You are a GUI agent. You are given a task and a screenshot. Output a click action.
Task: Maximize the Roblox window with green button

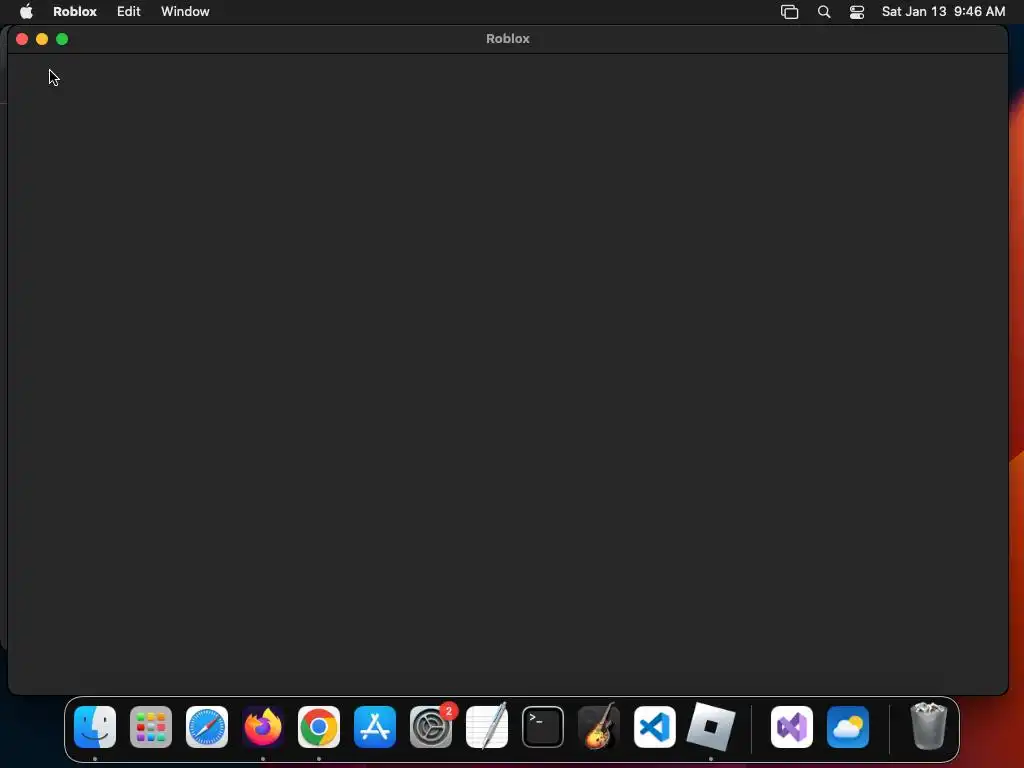62,39
